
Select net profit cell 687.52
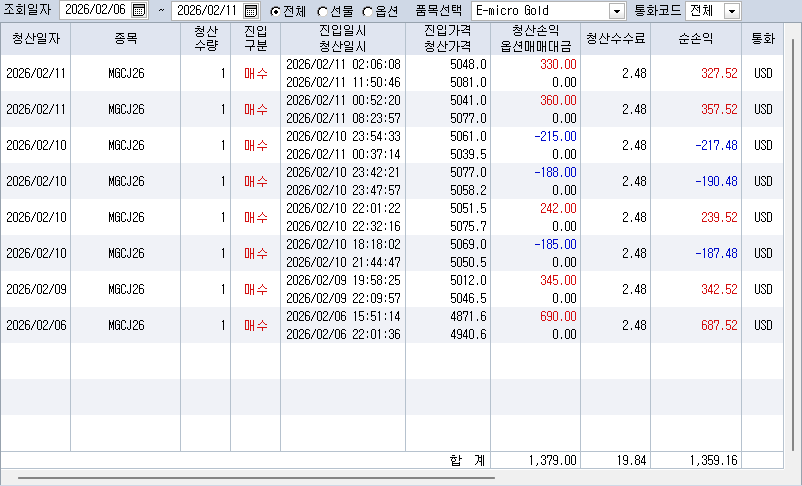(719, 325)
